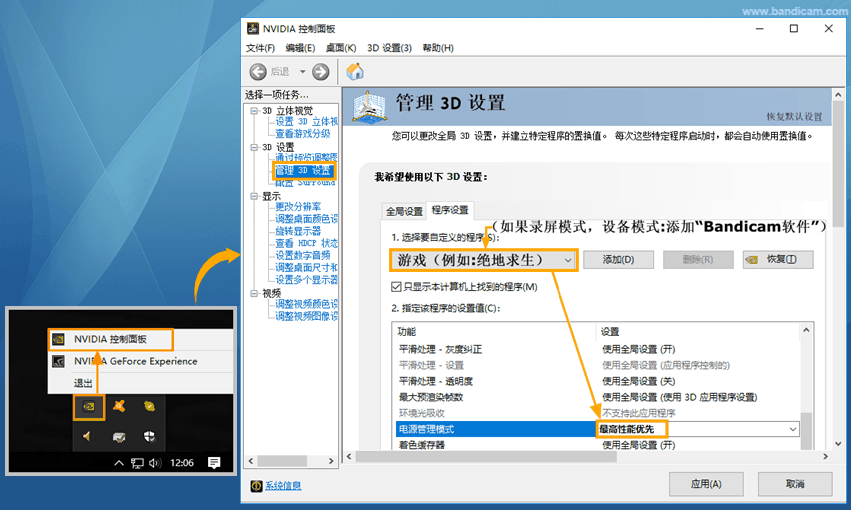Select 设置数字音频 in the task tree

(x=302, y=256)
